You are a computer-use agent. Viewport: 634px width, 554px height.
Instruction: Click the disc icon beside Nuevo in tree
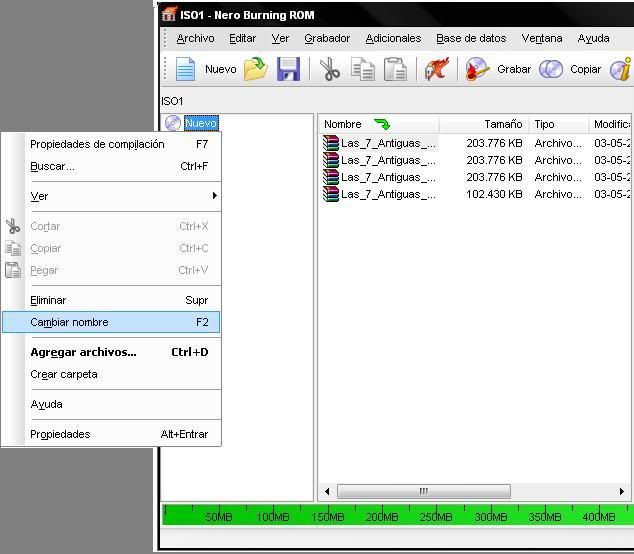[x=173, y=123]
